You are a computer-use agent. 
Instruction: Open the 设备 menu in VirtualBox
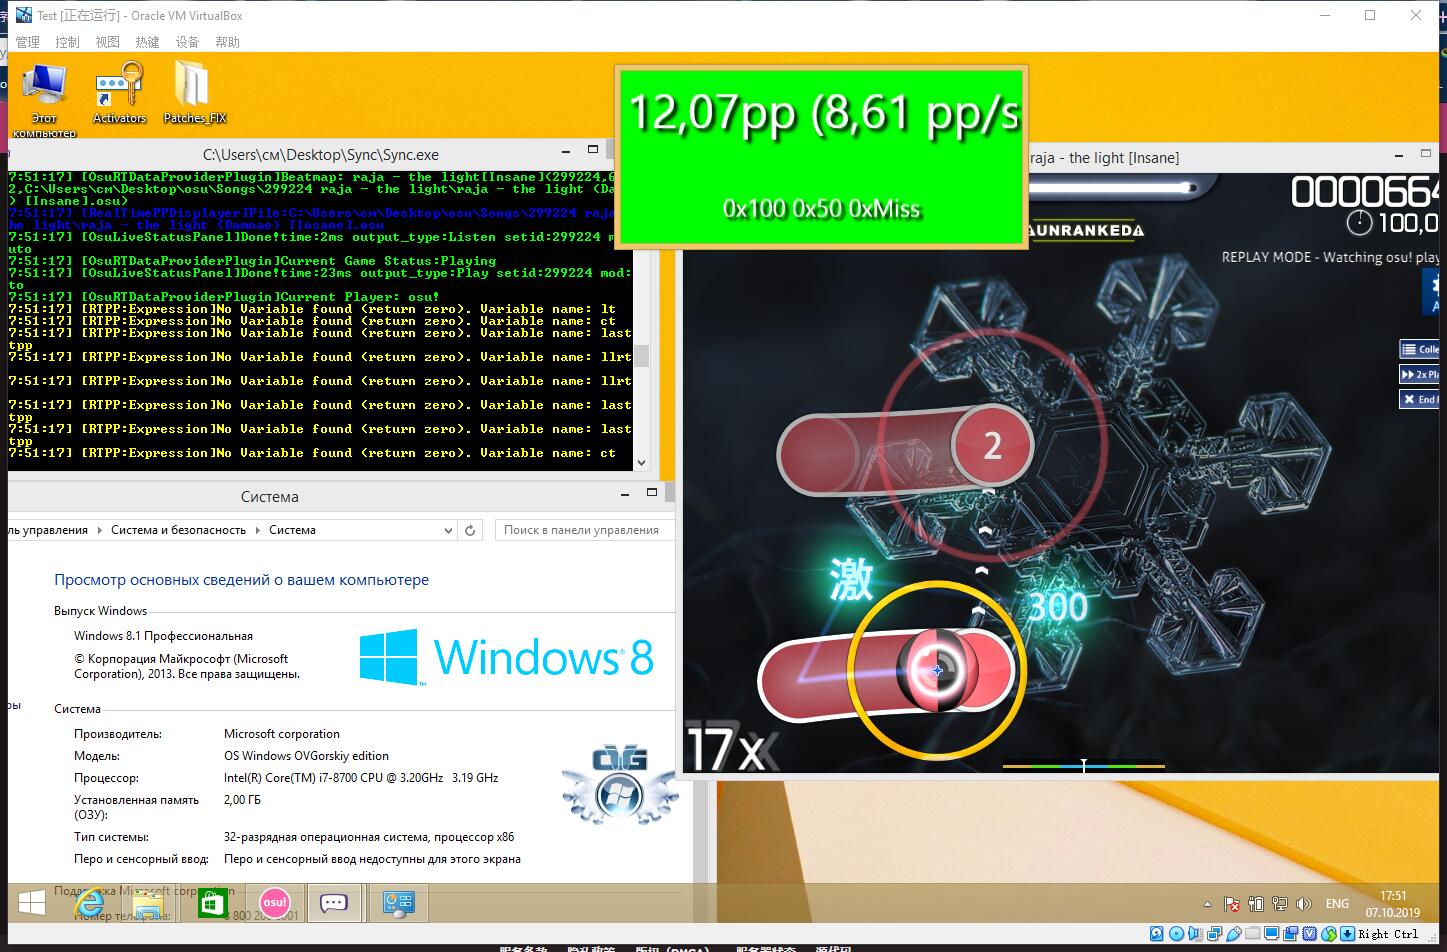[187, 42]
